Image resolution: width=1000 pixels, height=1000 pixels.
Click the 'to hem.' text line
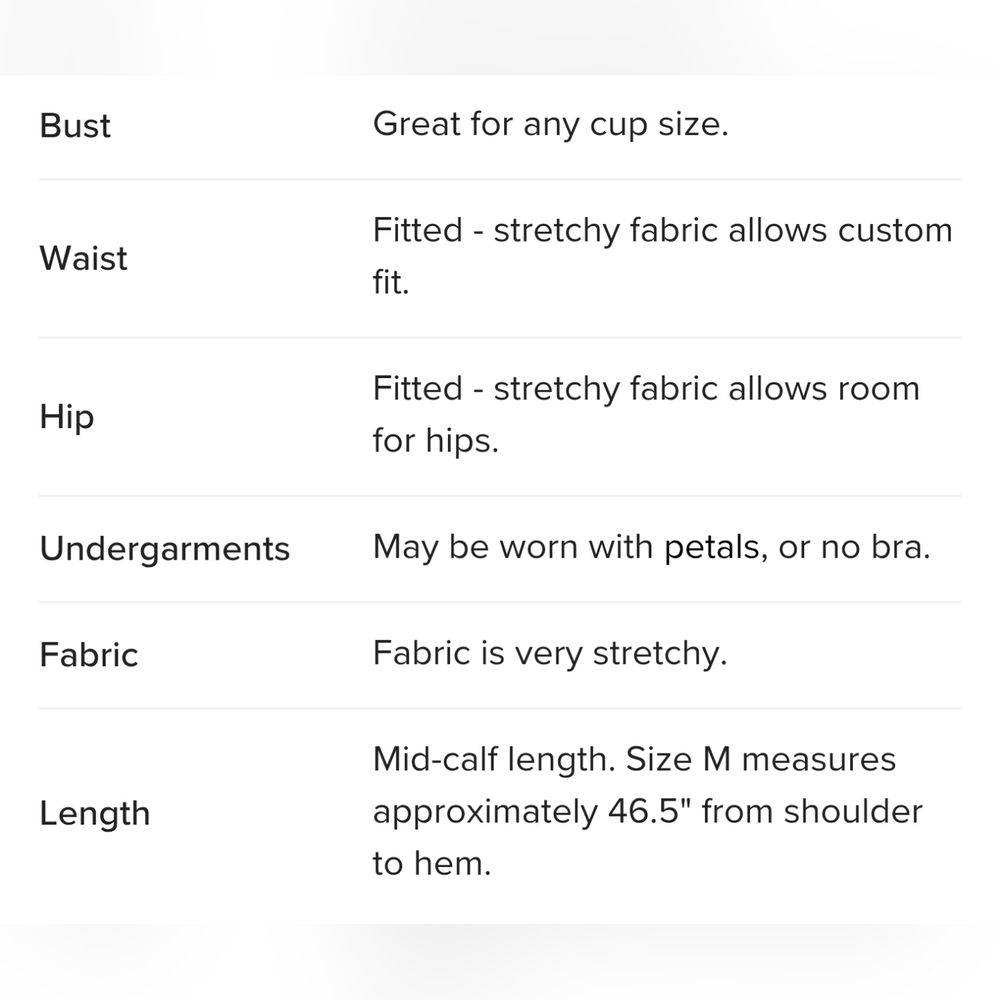(x=432, y=864)
